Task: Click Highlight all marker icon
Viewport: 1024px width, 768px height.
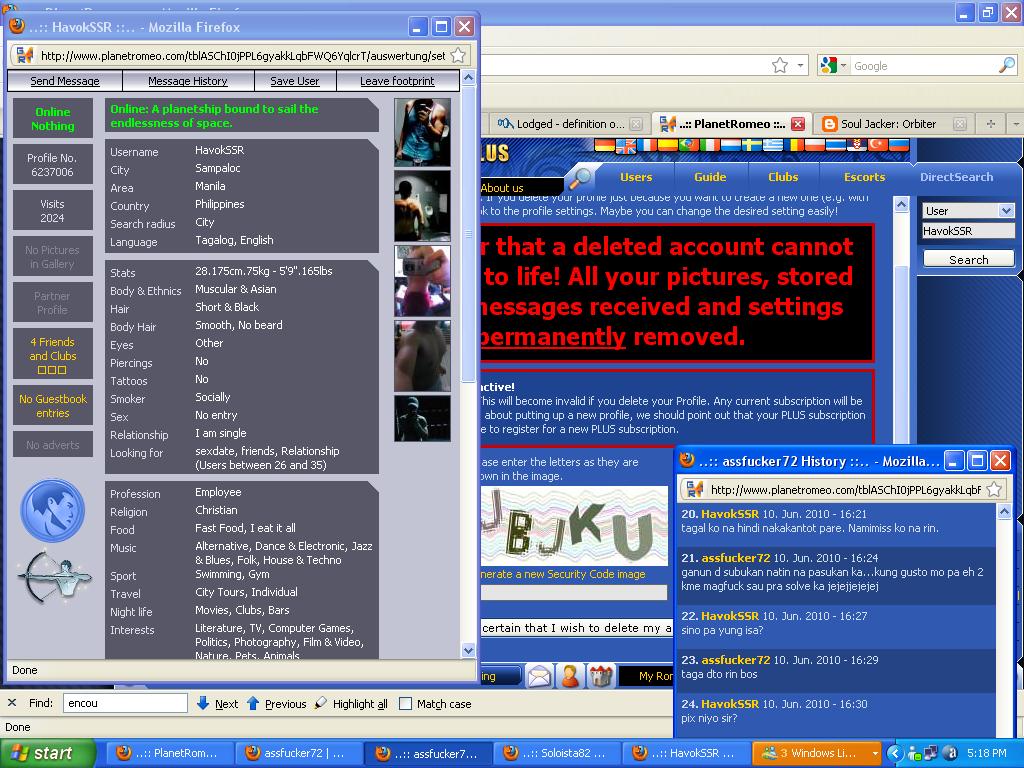Action: coord(321,703)
